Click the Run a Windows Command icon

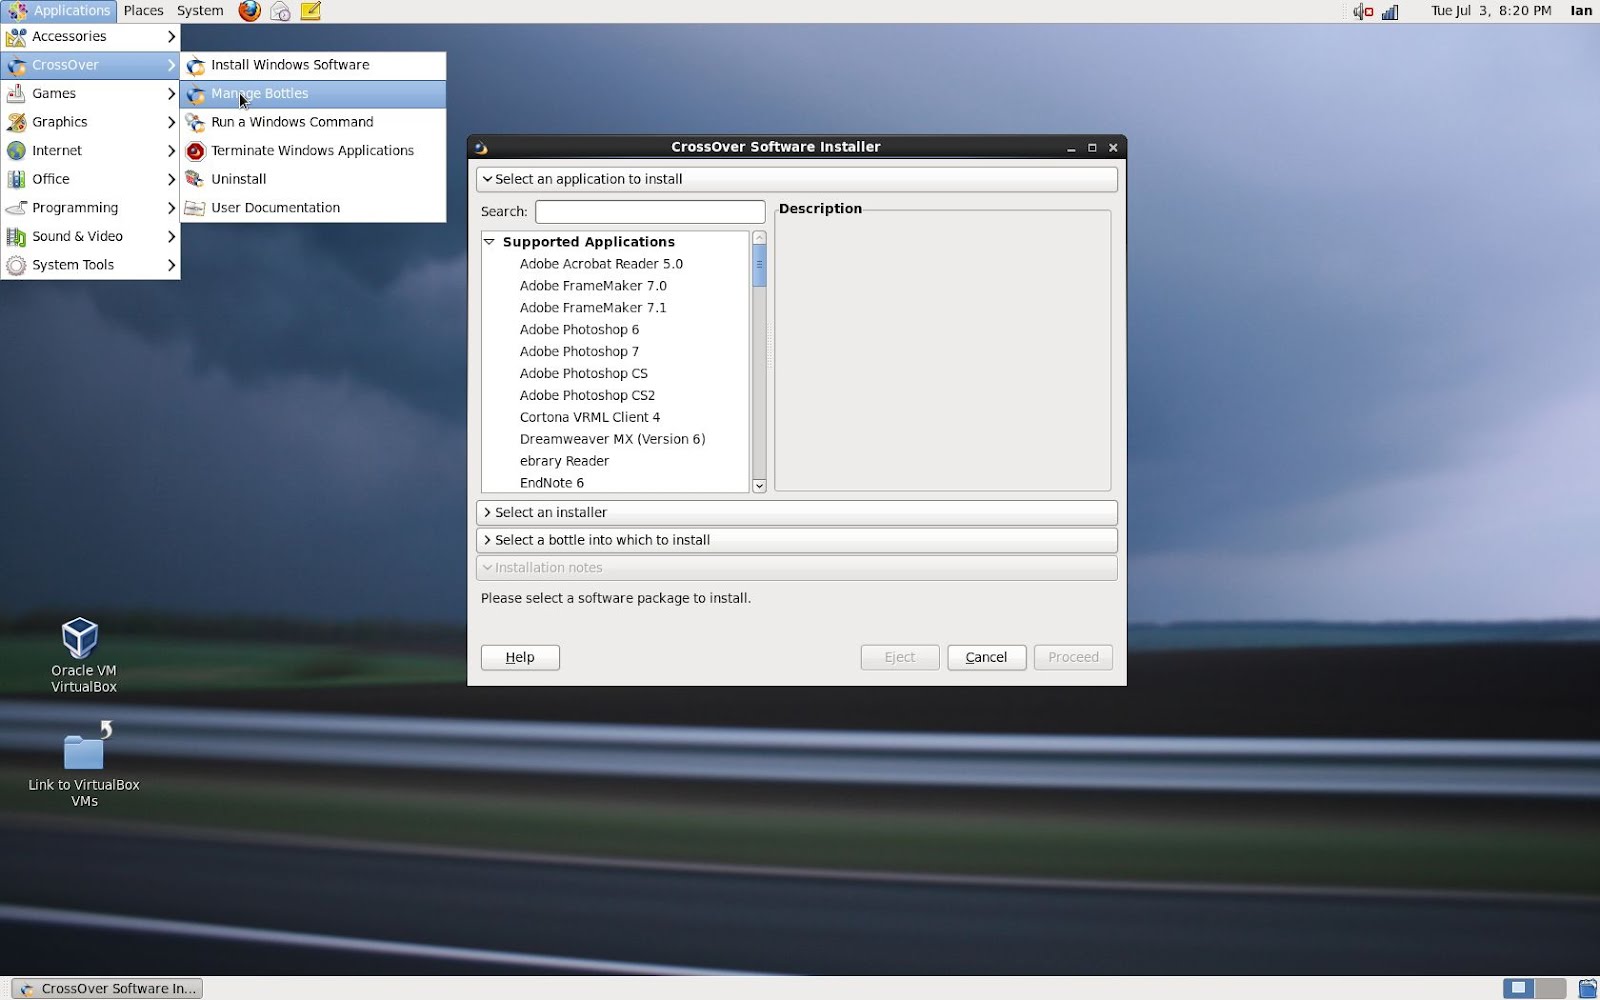click(x=195, y=122)
